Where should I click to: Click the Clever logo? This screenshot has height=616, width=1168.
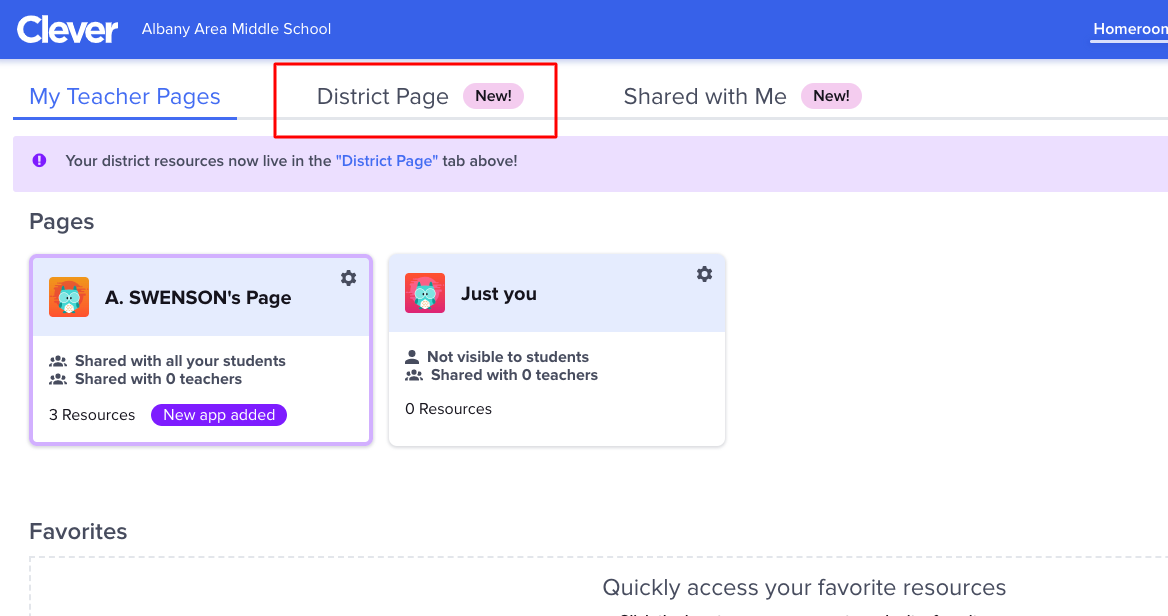pos(67,30)
